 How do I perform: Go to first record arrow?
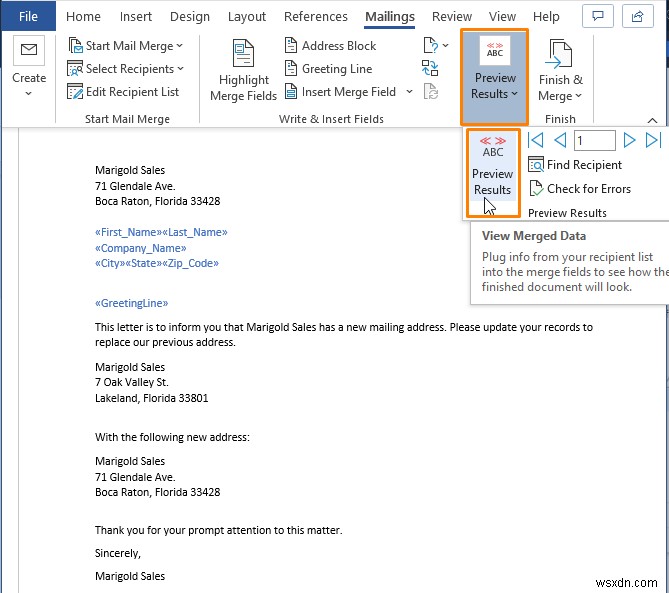[x=535, y=140]
